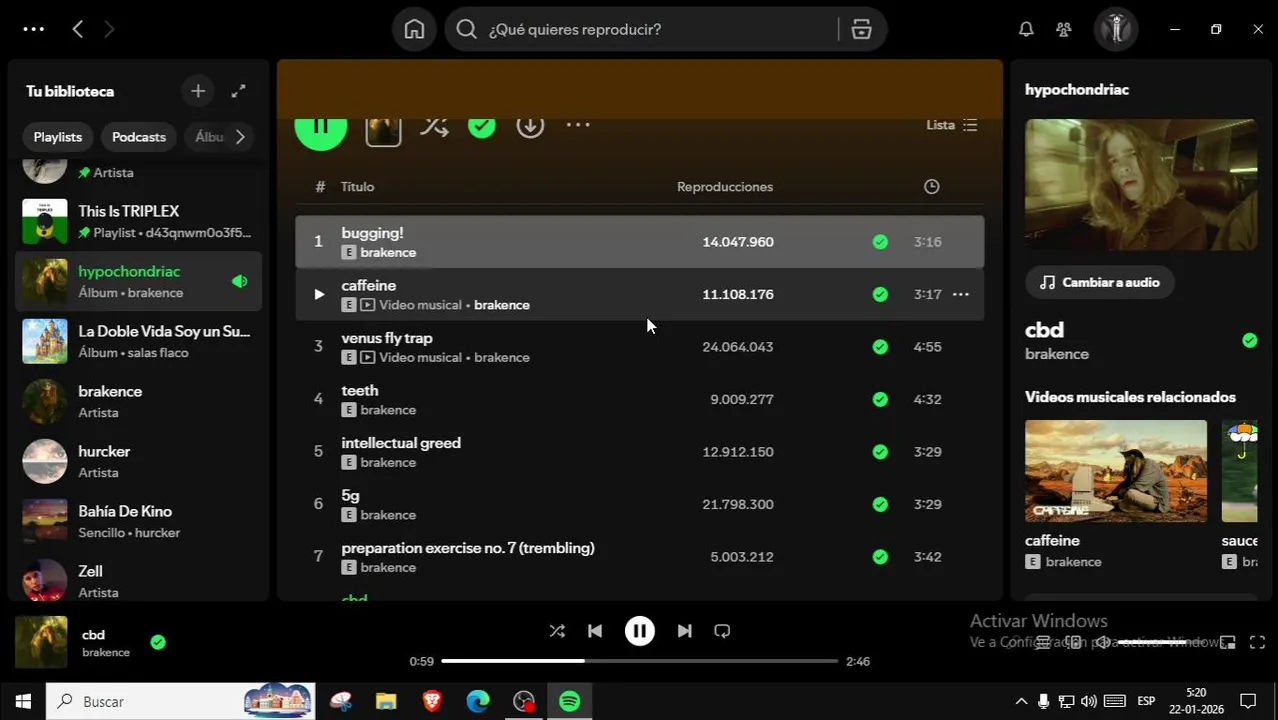
Task: Adjust the volume slider
Action: point(1165,642)
